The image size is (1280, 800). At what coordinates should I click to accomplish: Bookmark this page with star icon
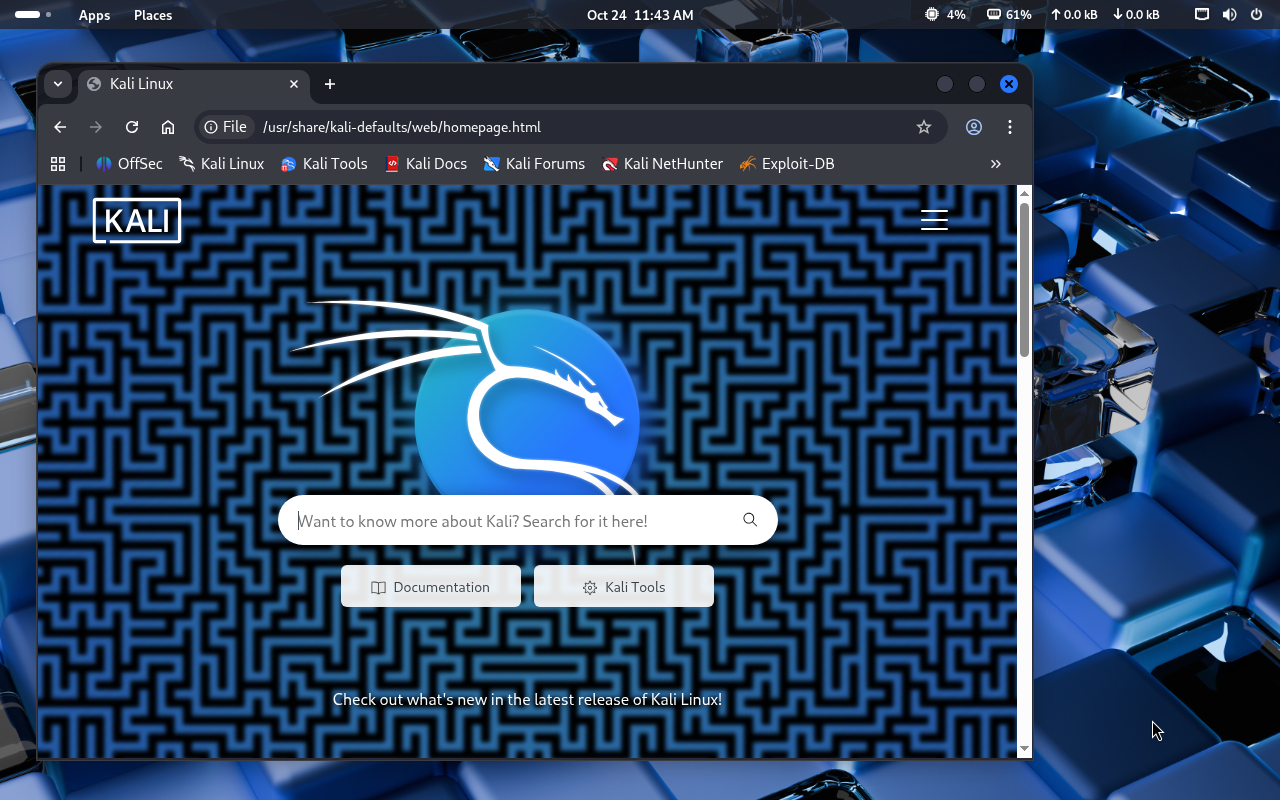coord(924,127)
